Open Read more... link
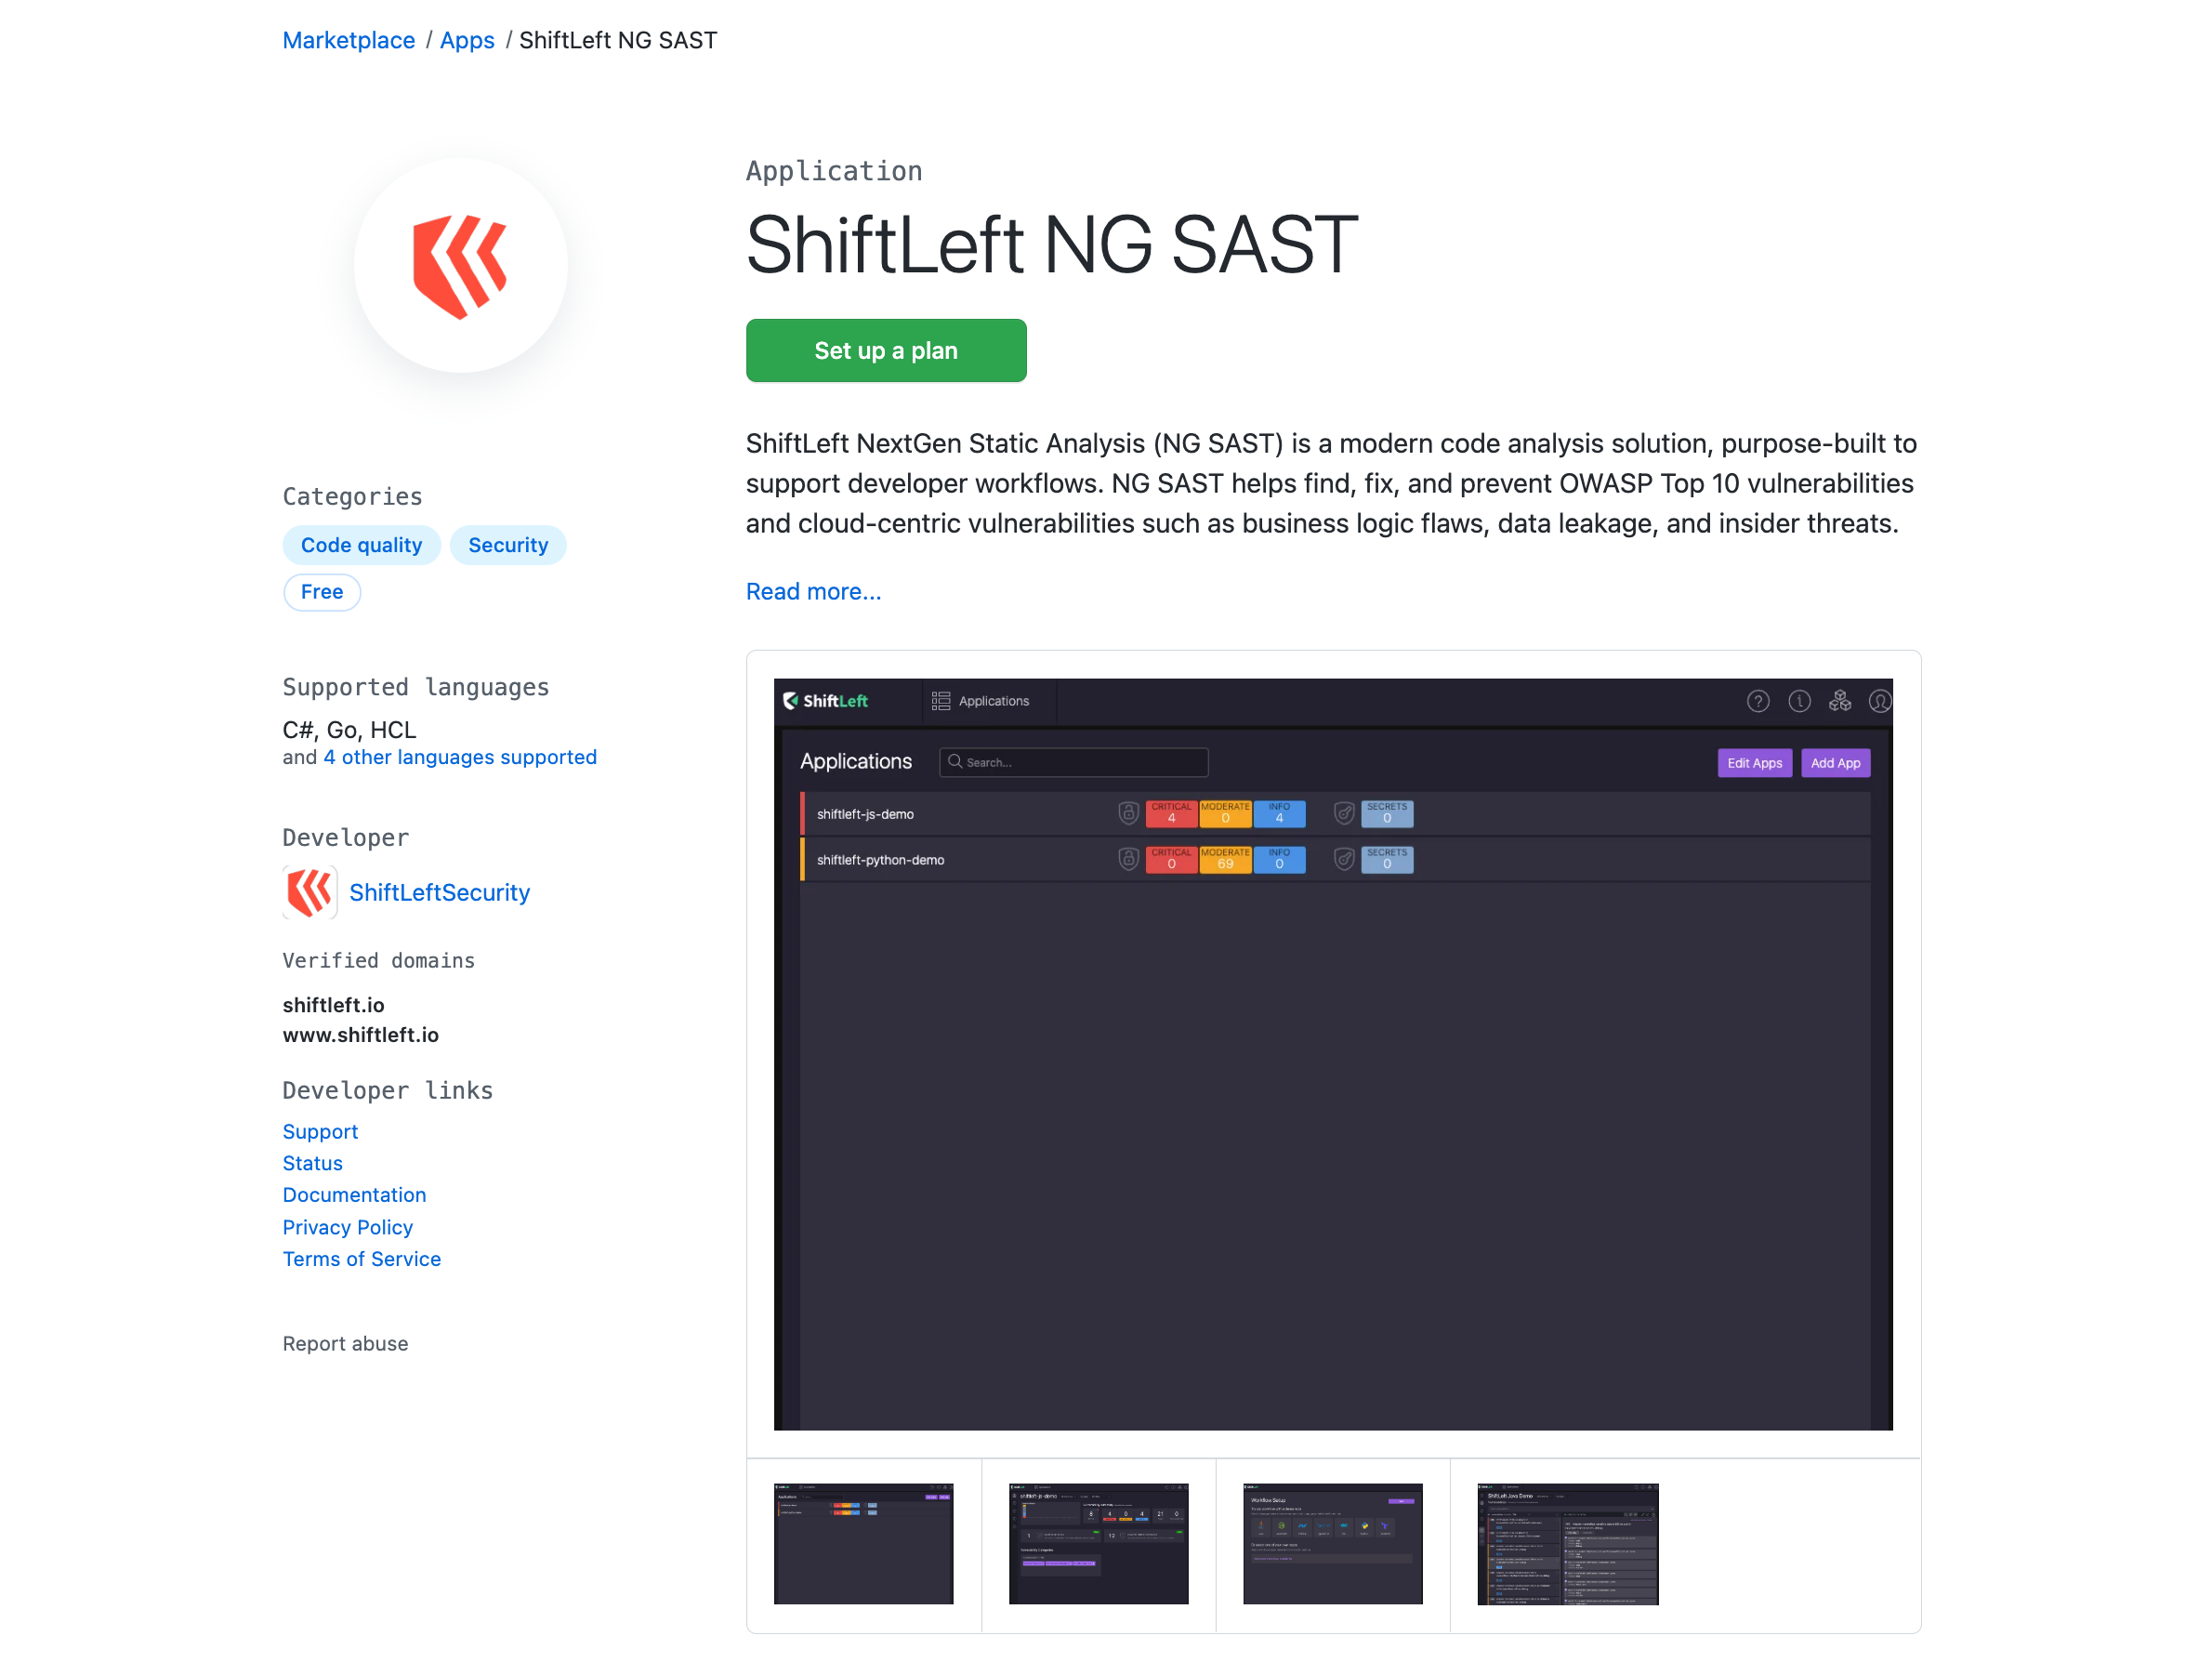Screen dimensions: 2212x1662 [x=814, y=592]
